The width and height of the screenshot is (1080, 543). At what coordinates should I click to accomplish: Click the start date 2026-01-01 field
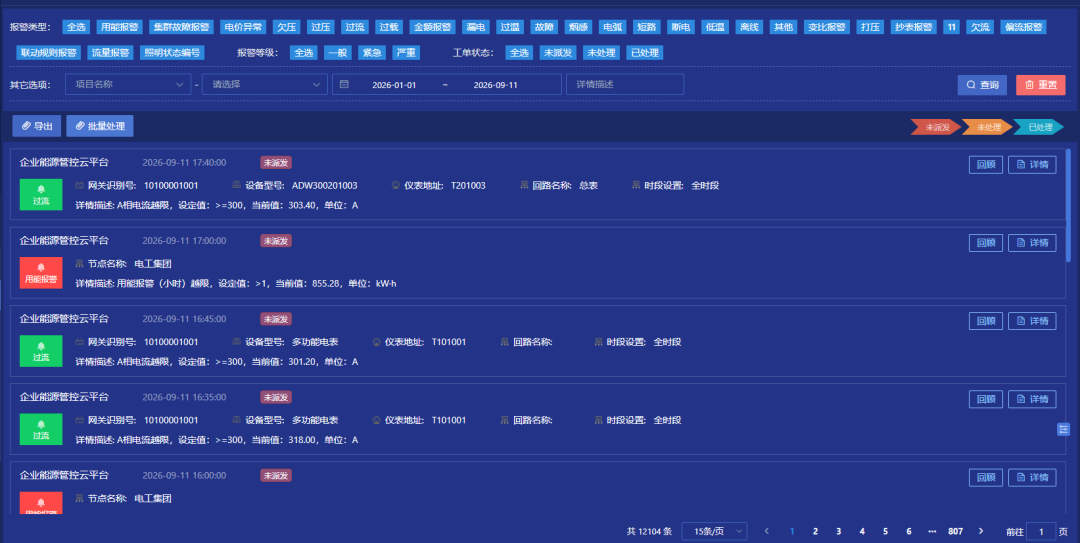[394, 85]
